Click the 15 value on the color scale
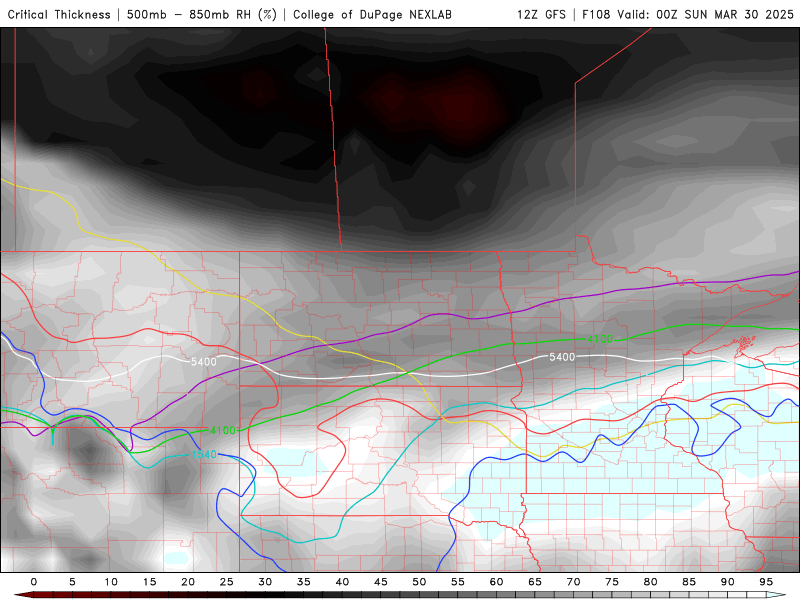Viewport: 800px width, 600px height. (x=149, y=582)
